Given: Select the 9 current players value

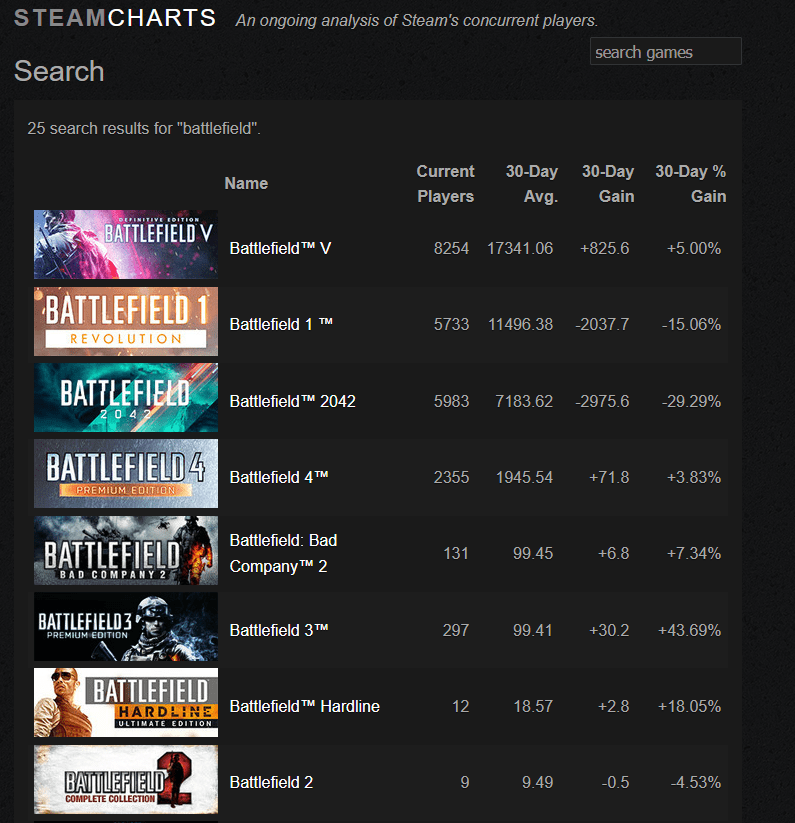Looking at the screenshot, I should click(x=464, y=782).
